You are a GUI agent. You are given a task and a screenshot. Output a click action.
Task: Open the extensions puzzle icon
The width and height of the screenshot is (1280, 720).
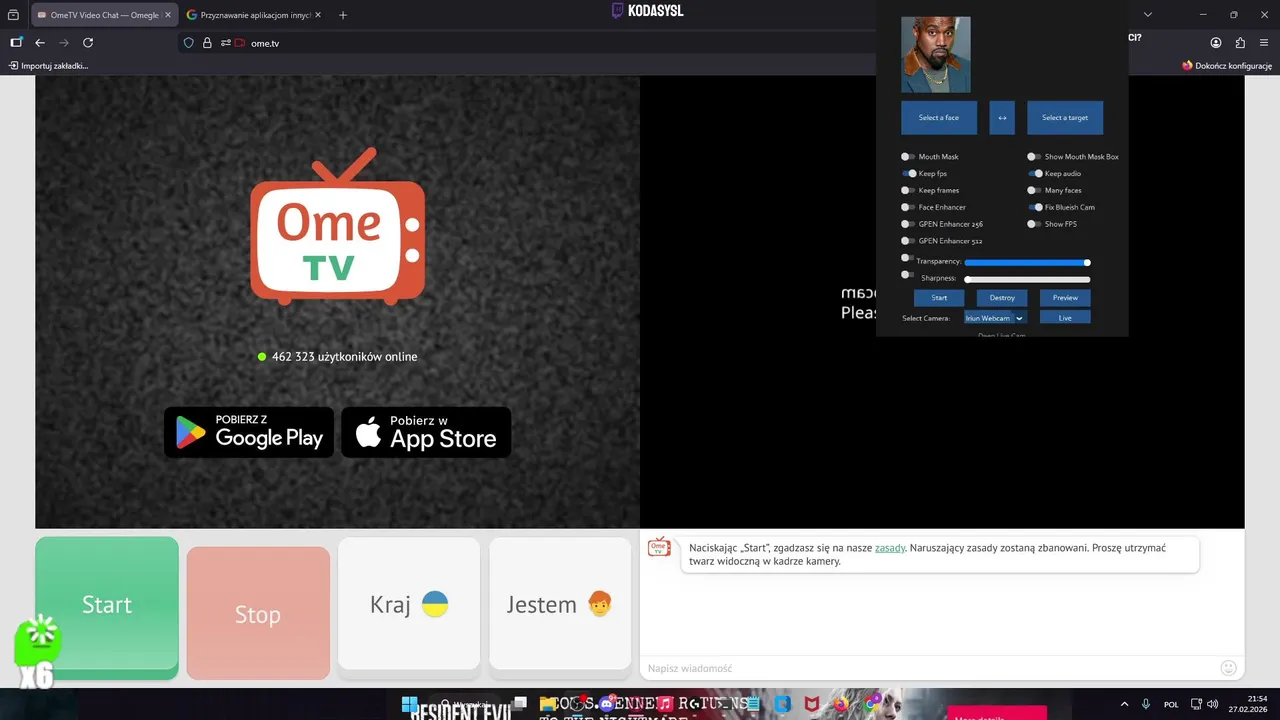click(1240, 43)
